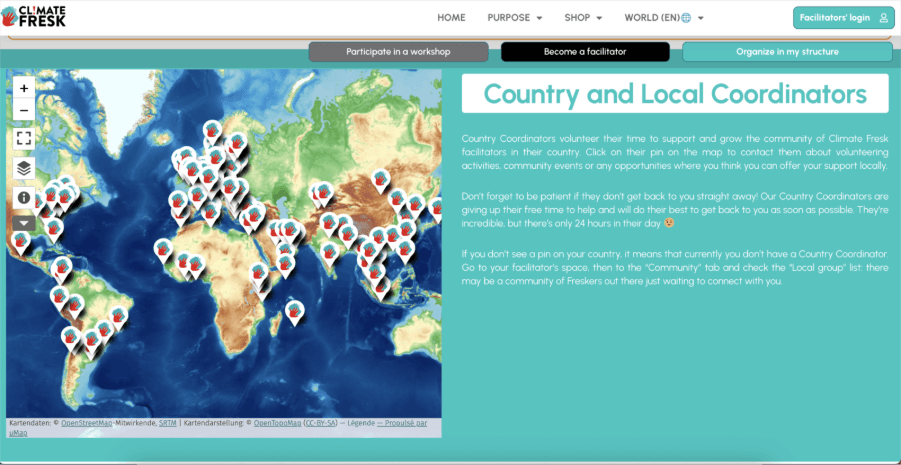The image size is (901, 465).
Task: Click the pin on Madagascar
Action: (295, 312)
